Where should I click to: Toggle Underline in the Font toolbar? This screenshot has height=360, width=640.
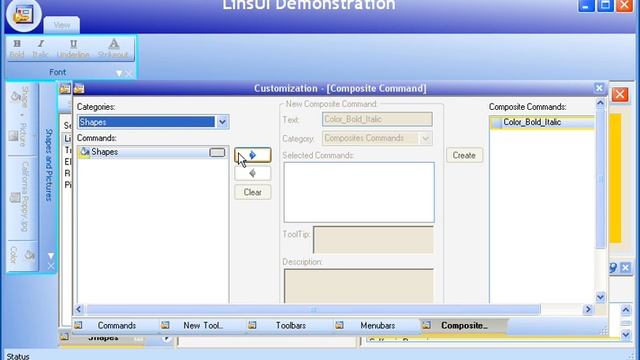[73, 48]
